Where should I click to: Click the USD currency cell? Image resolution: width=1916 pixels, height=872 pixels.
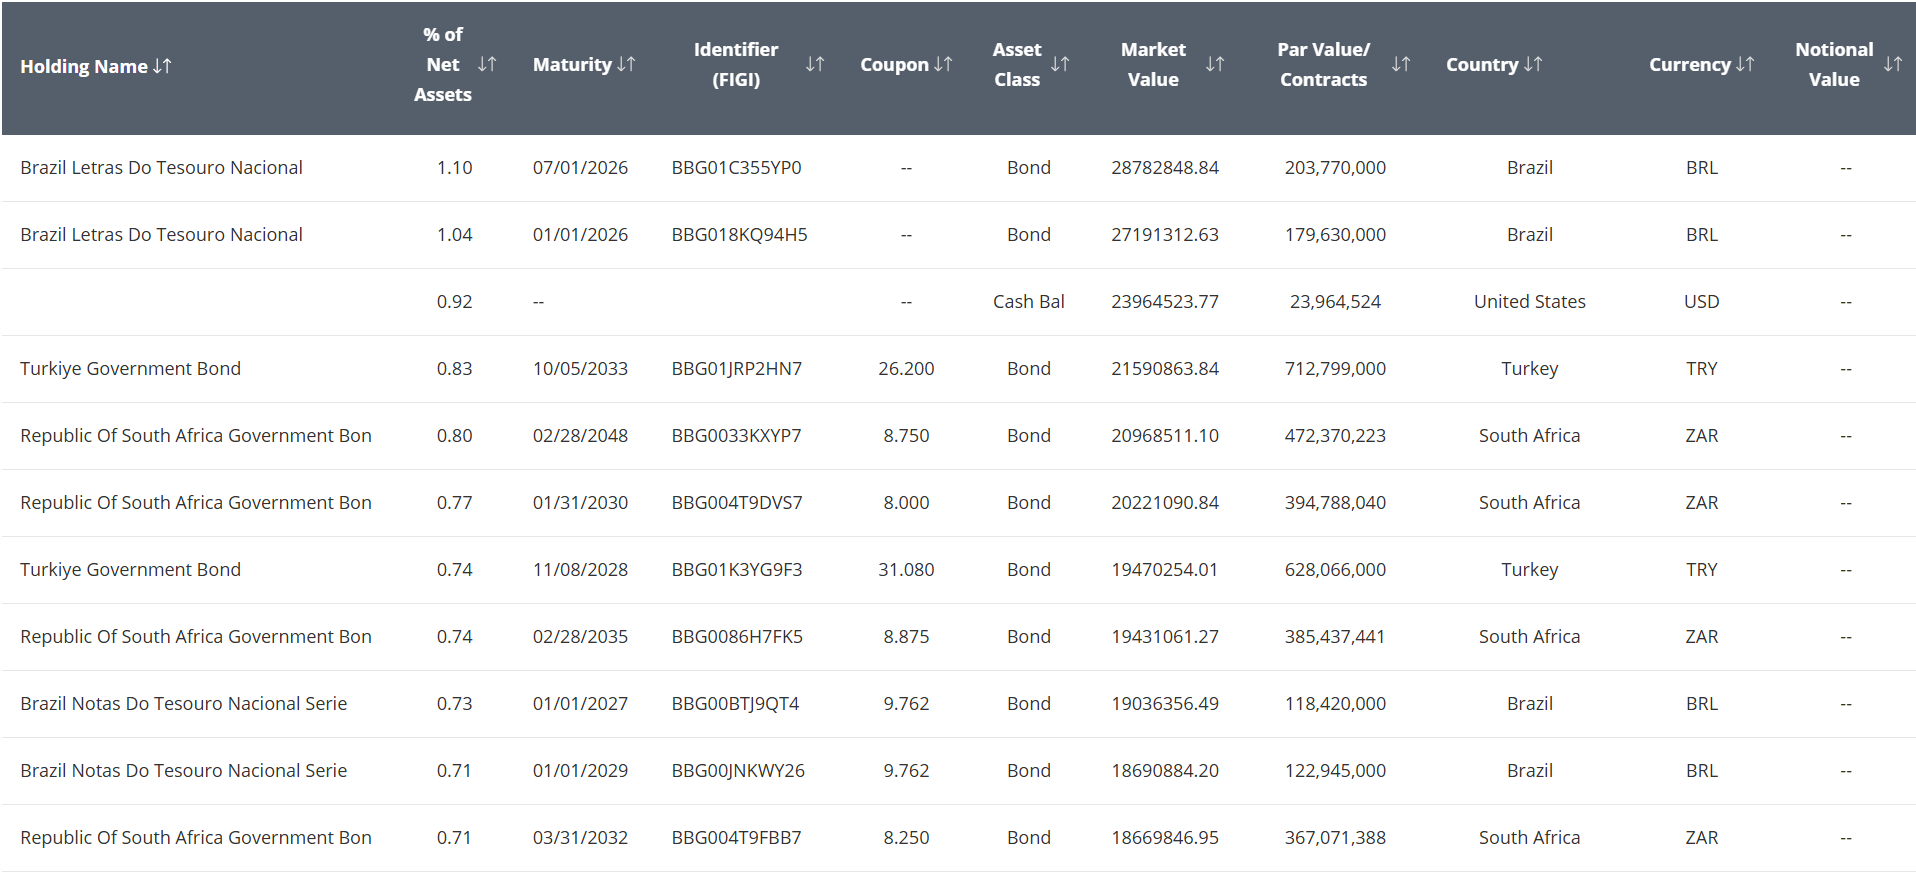click(1701, 301)
